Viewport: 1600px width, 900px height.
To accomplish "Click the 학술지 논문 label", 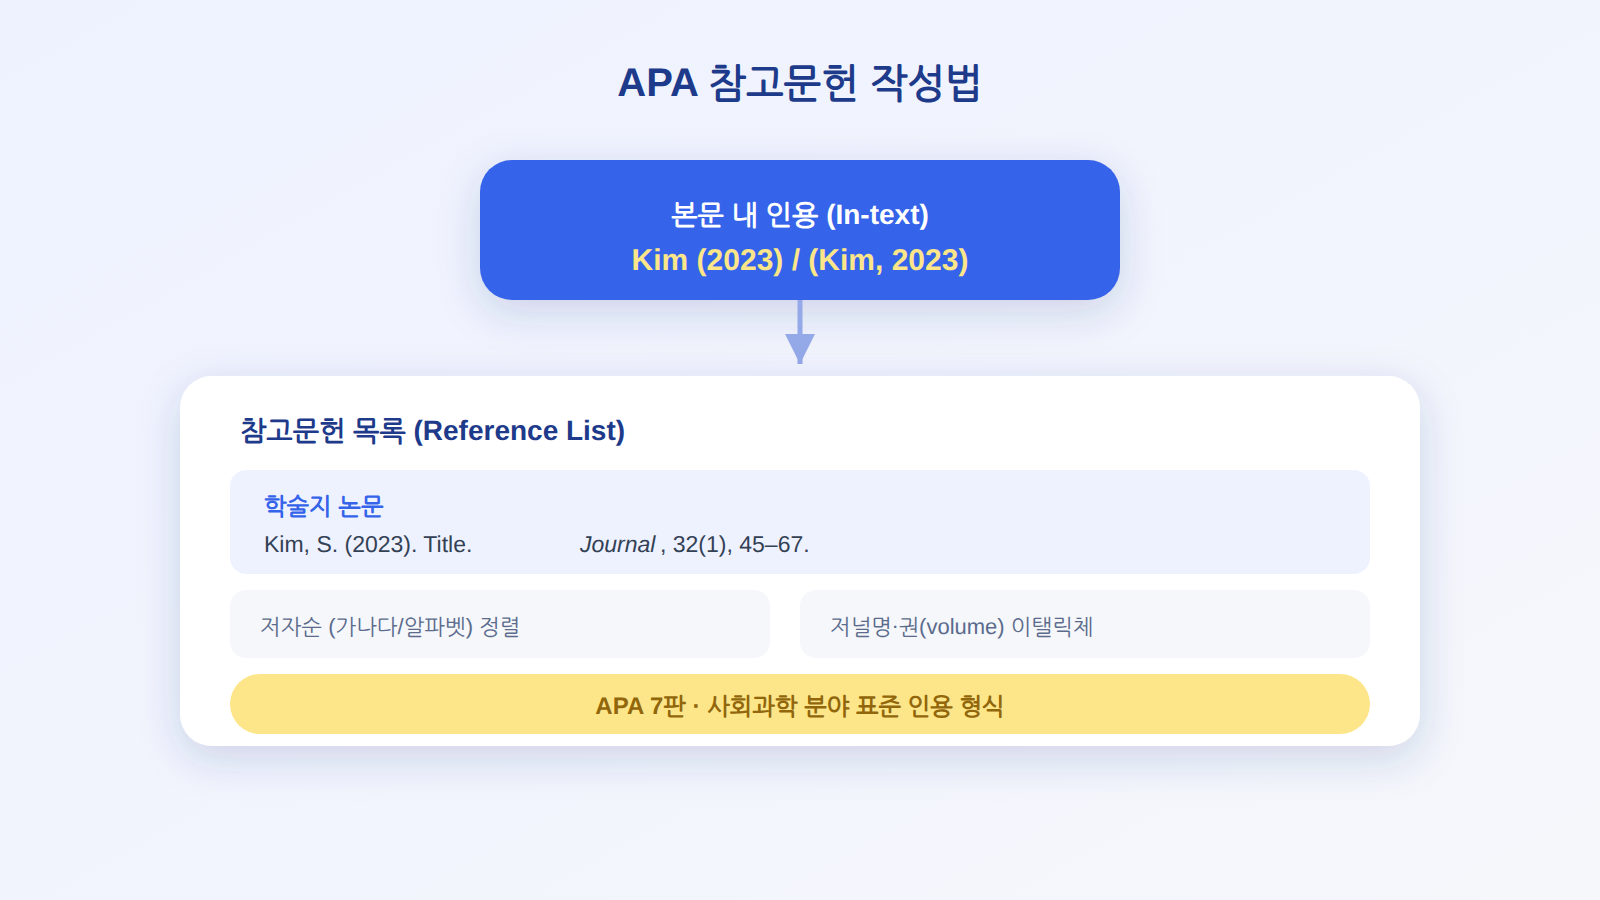I will tap(324, 506).
